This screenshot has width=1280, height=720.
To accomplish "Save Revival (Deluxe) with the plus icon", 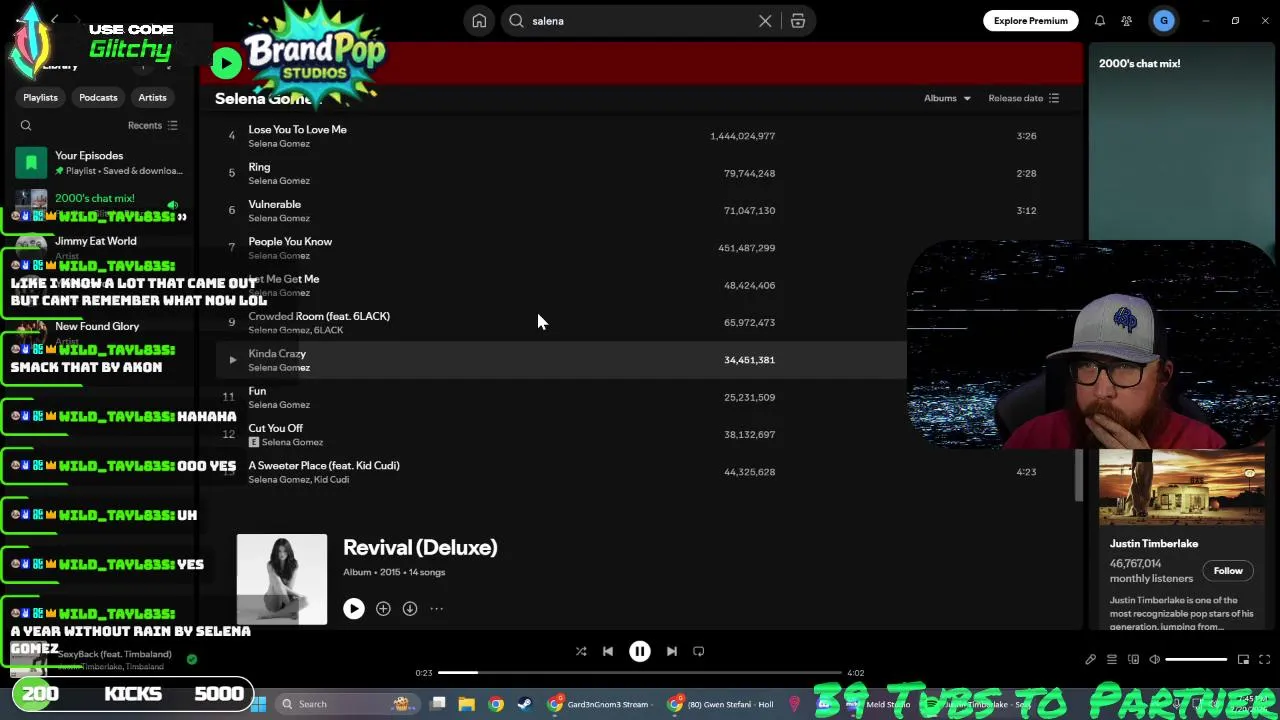I will tap(383, 608).
